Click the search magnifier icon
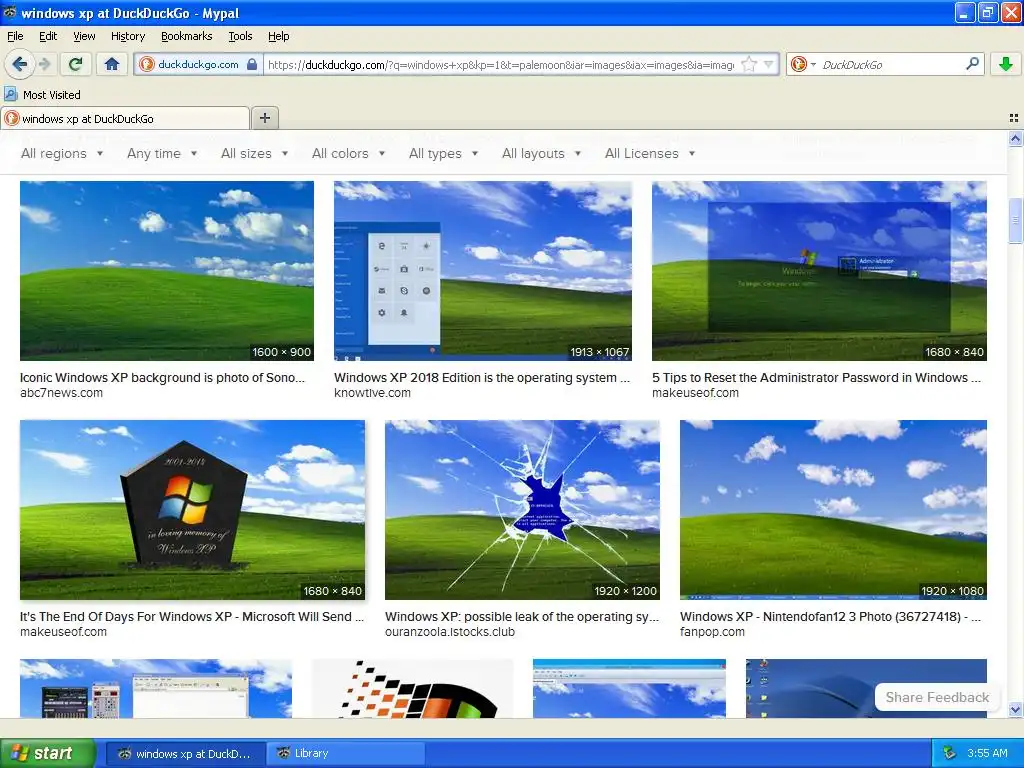1024x768 pixels. pyautogui.click(x=972, y=63)
